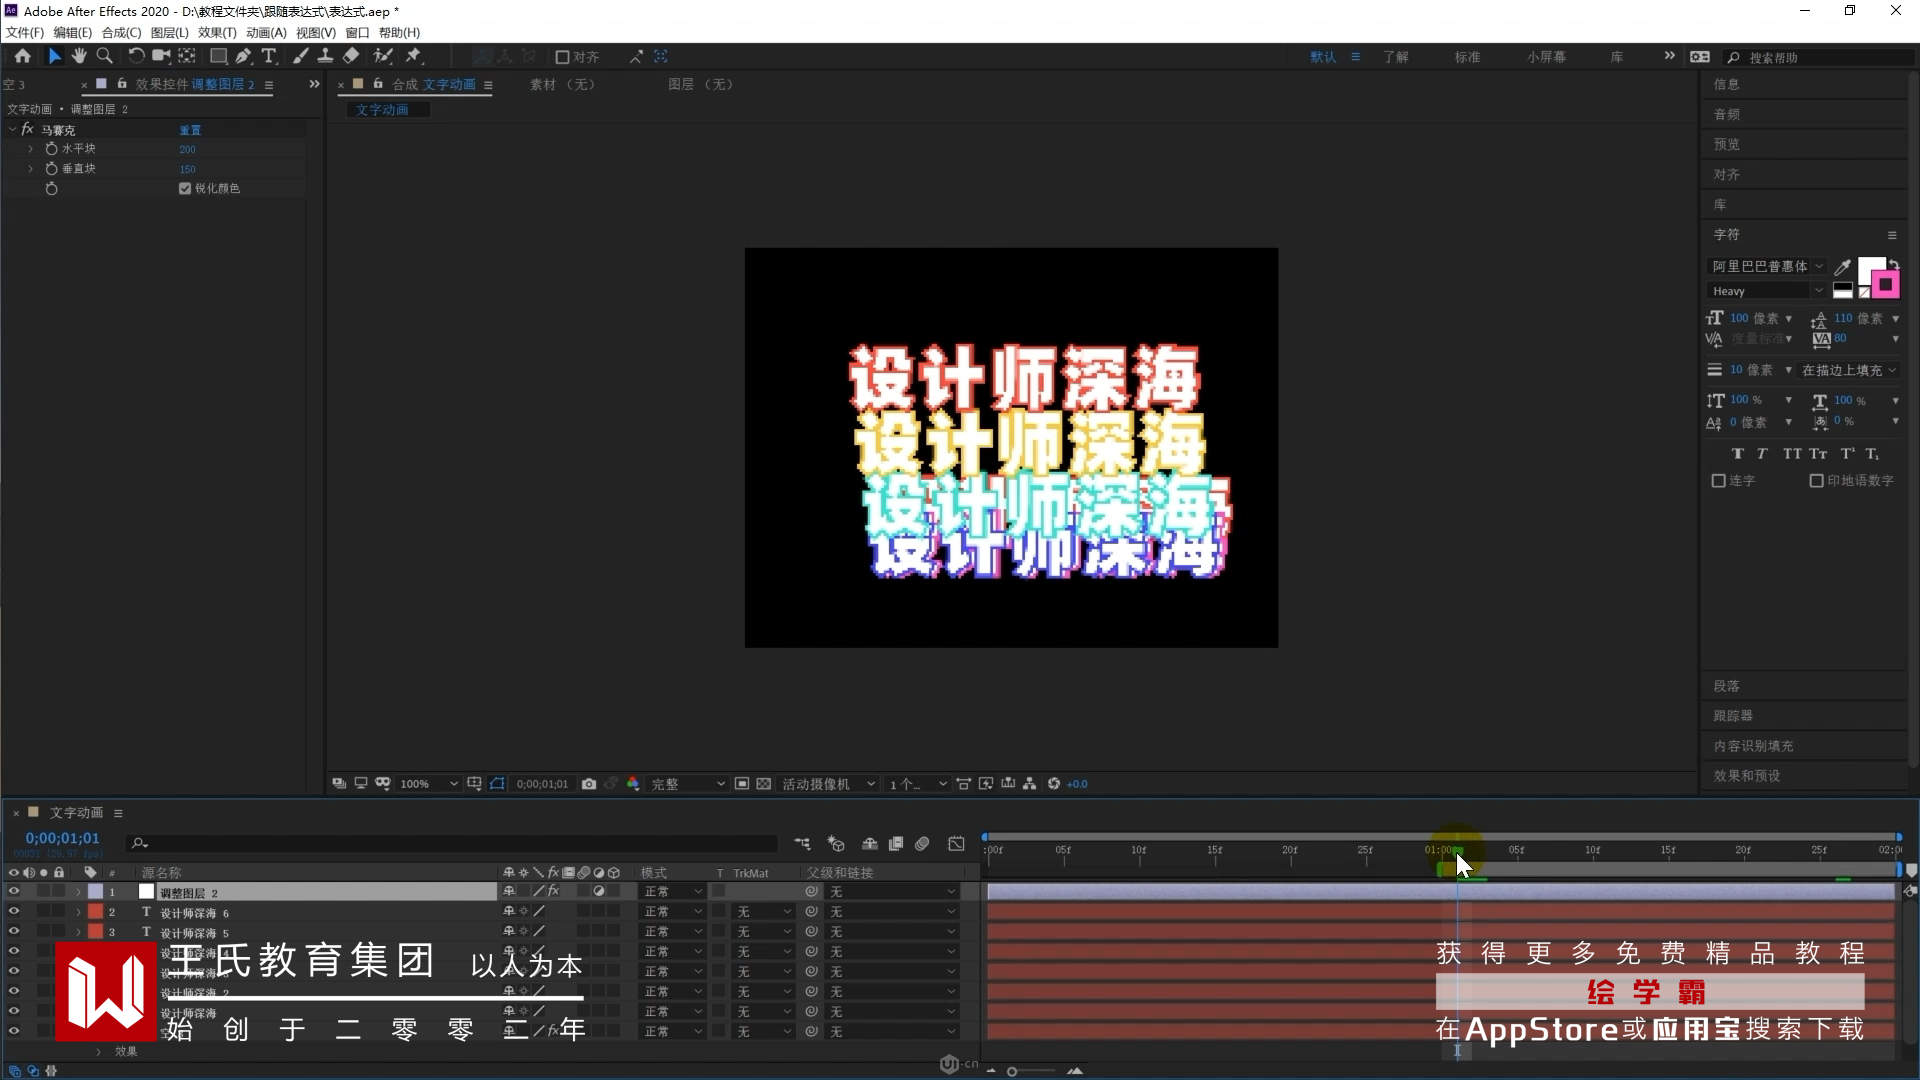Viewport: 1920px width, 1080px height.
Task: Select the Eraser tool
Action: (351, 57)
